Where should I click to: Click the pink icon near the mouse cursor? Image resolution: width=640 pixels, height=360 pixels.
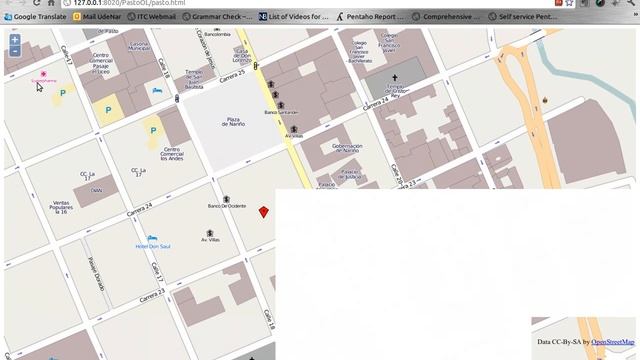[43, 74]
